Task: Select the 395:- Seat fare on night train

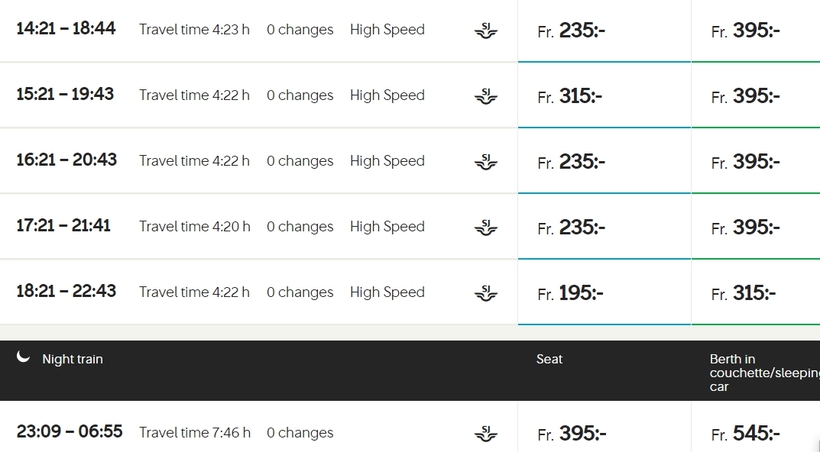Action: pyautogui.click(x=605, y=433)
